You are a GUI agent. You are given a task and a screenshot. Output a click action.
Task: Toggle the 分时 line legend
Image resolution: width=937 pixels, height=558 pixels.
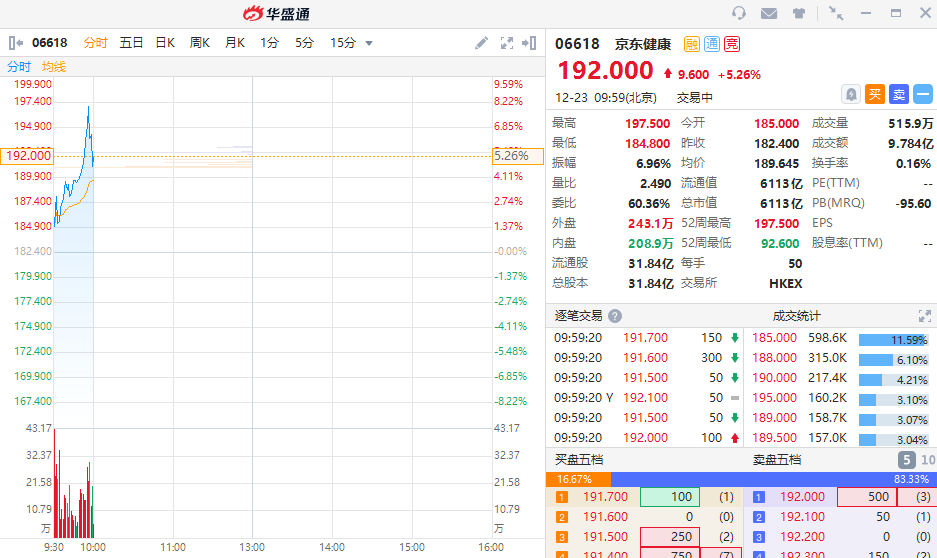(19, 66)
